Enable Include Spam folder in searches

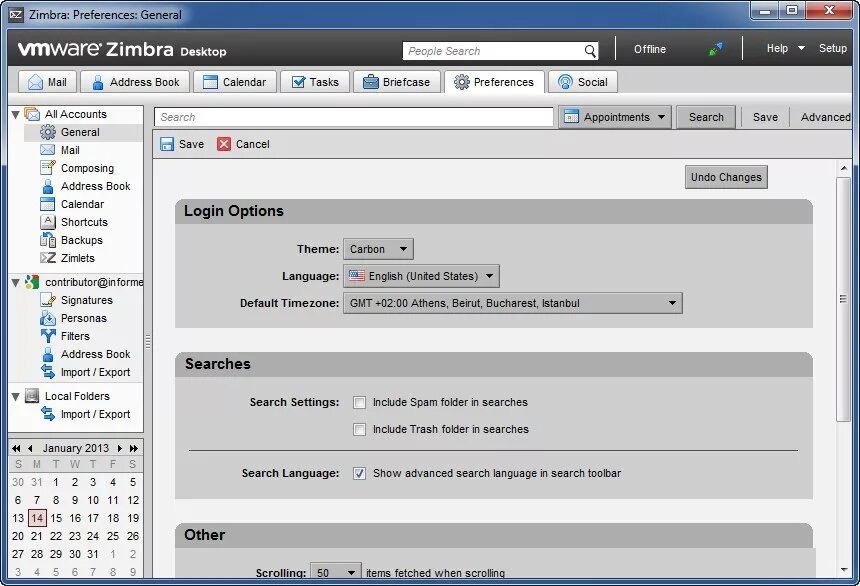tap(359, 403)
